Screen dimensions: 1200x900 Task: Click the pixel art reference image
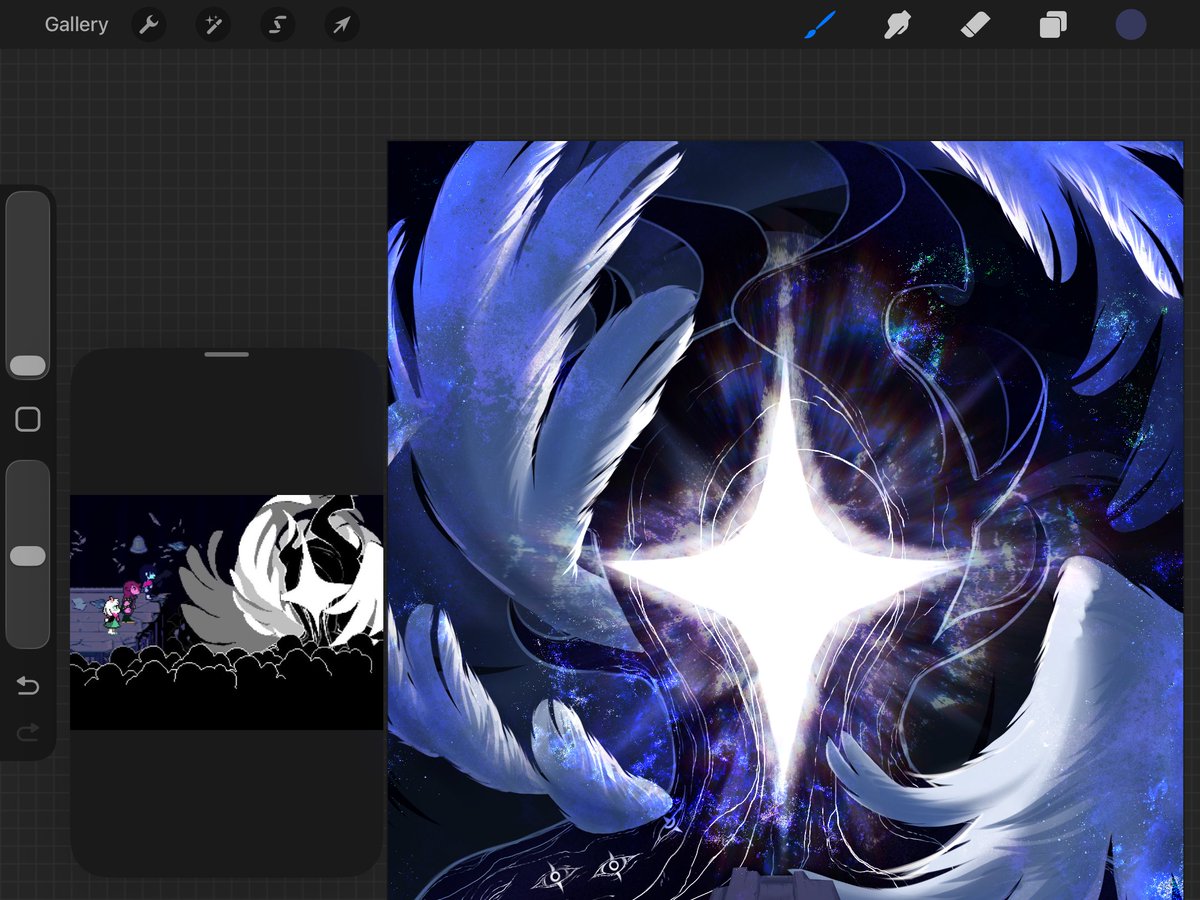click(x=227, y=612)
